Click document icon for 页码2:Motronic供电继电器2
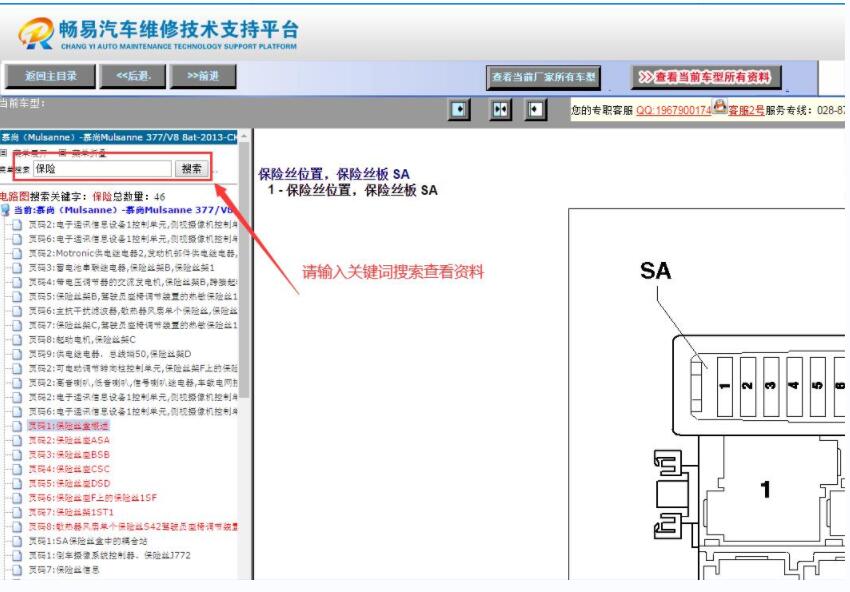 (17, 253)
